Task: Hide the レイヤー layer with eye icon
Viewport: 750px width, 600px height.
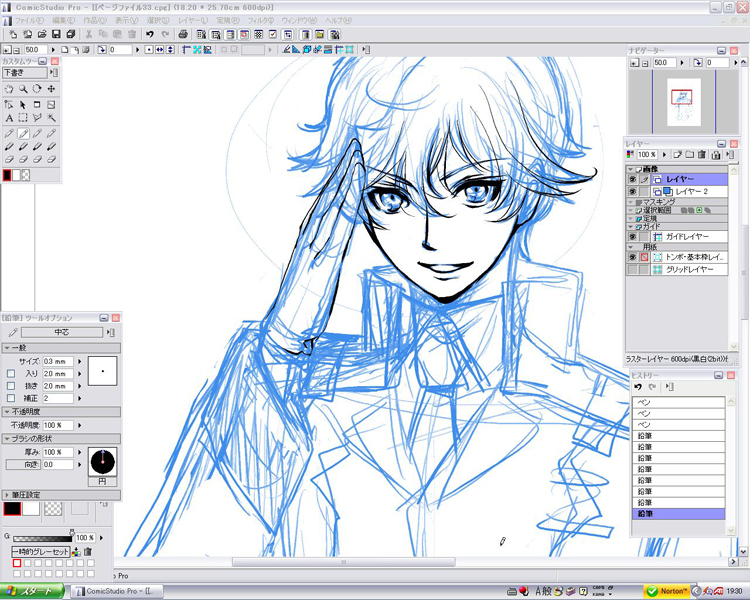Action: pos(632,179)
